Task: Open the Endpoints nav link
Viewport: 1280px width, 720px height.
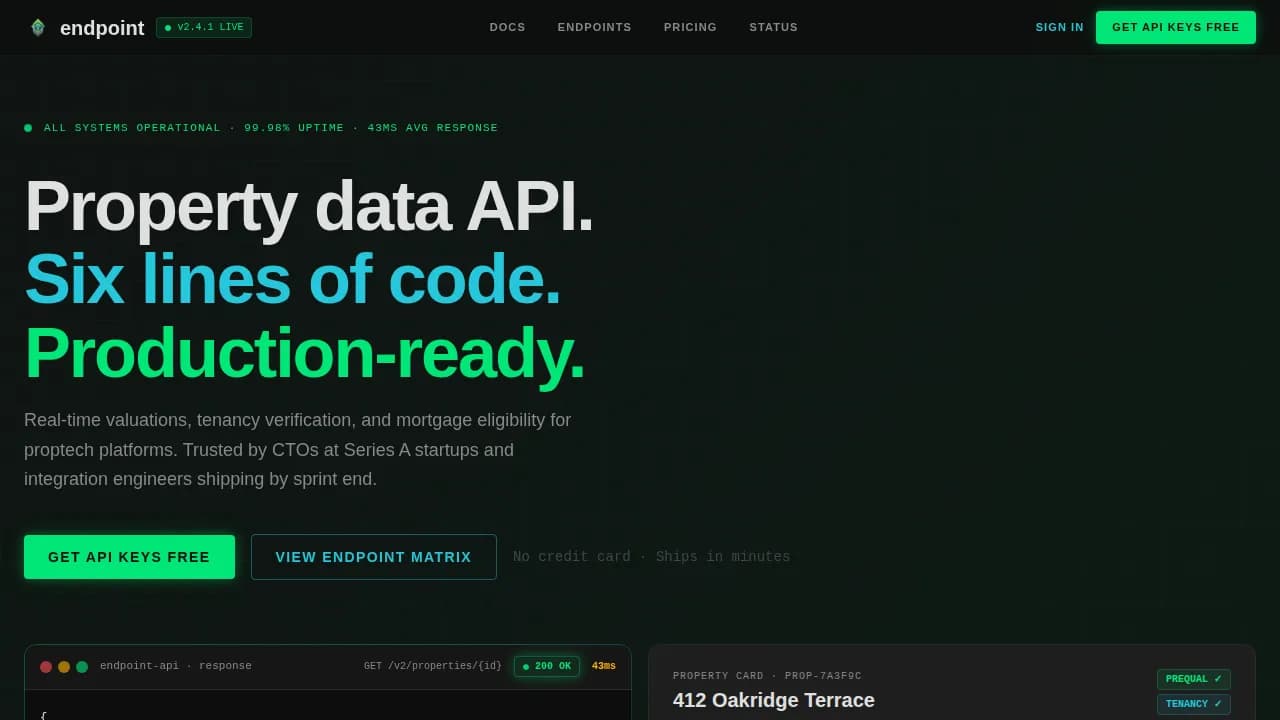Action: click(594, 27)
